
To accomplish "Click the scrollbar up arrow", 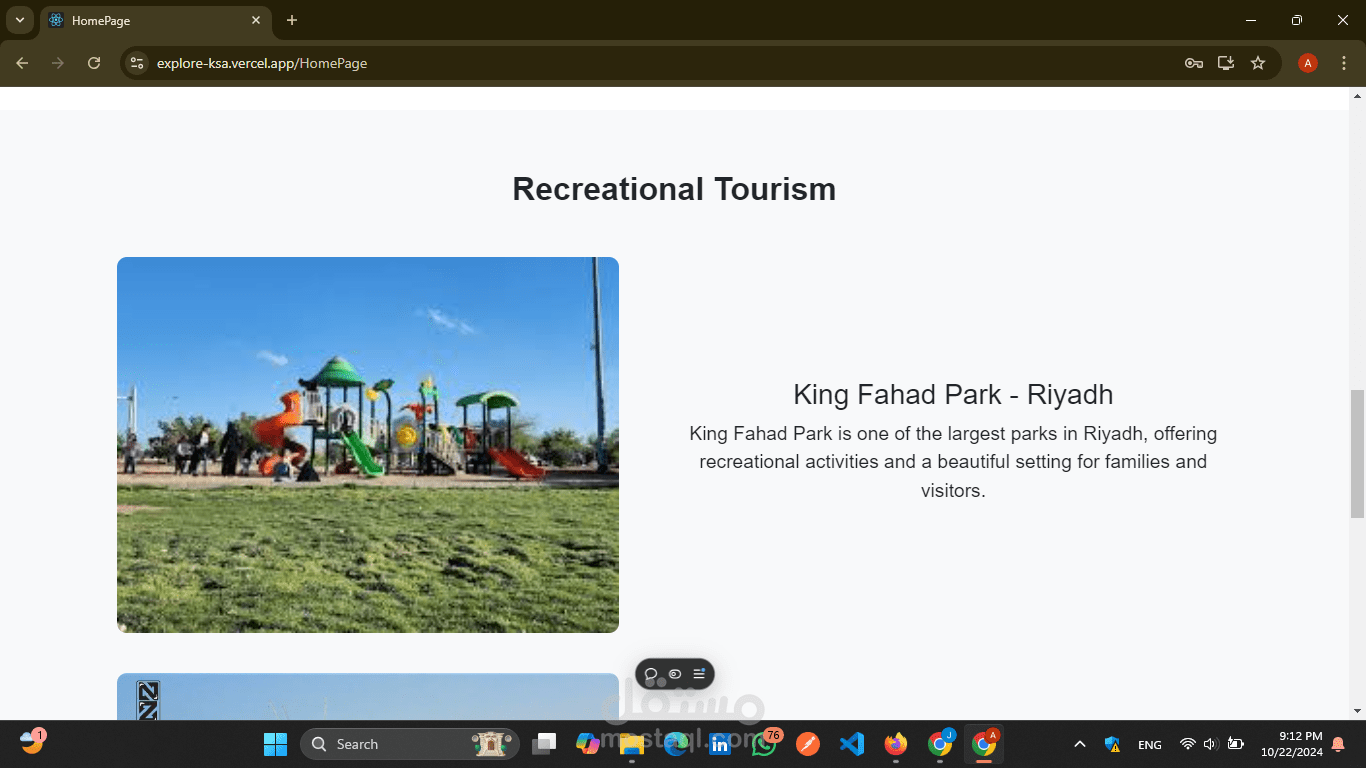I will click(1357, 96).
